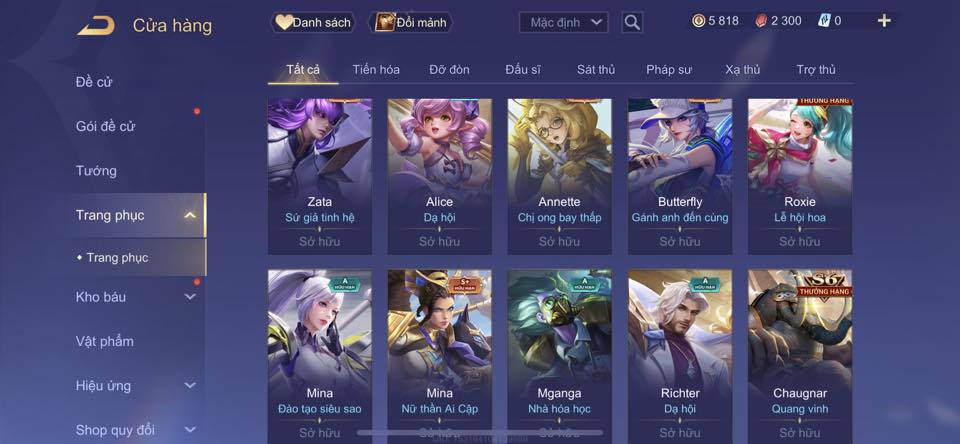Open Tướng in the sidebar

(x=96, y=170)
